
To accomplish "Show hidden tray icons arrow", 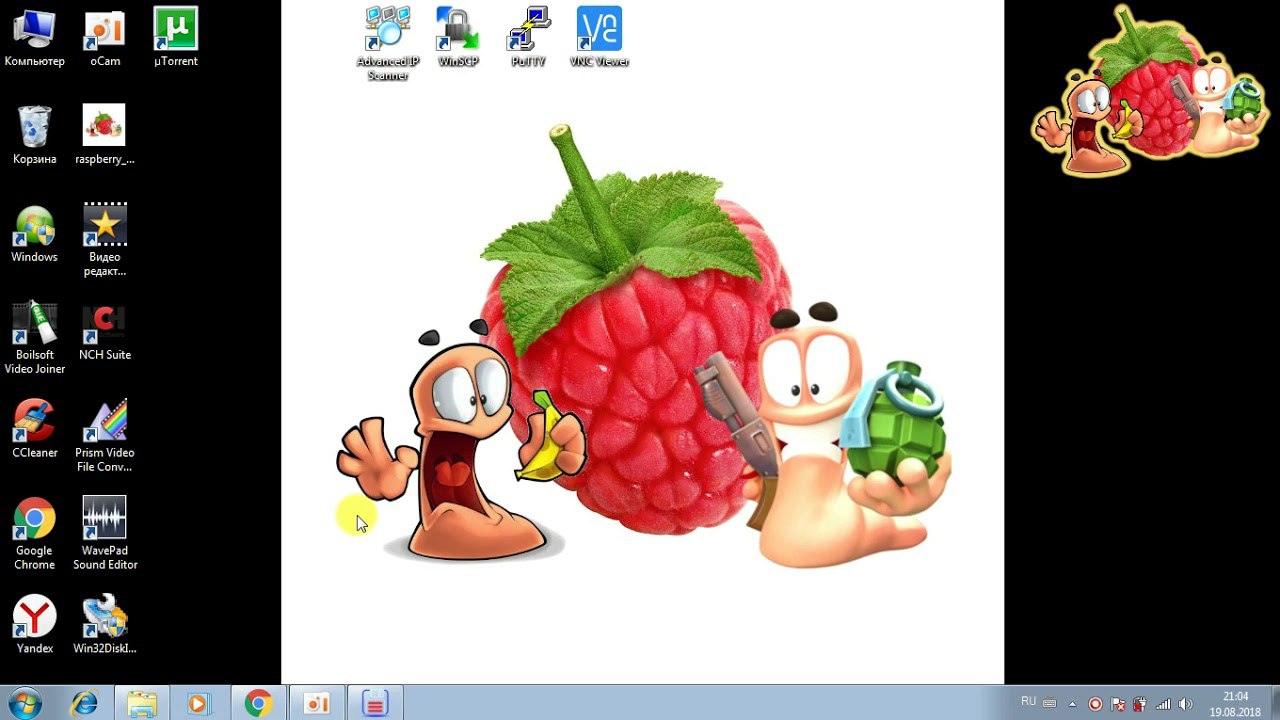I will 1072,704.
